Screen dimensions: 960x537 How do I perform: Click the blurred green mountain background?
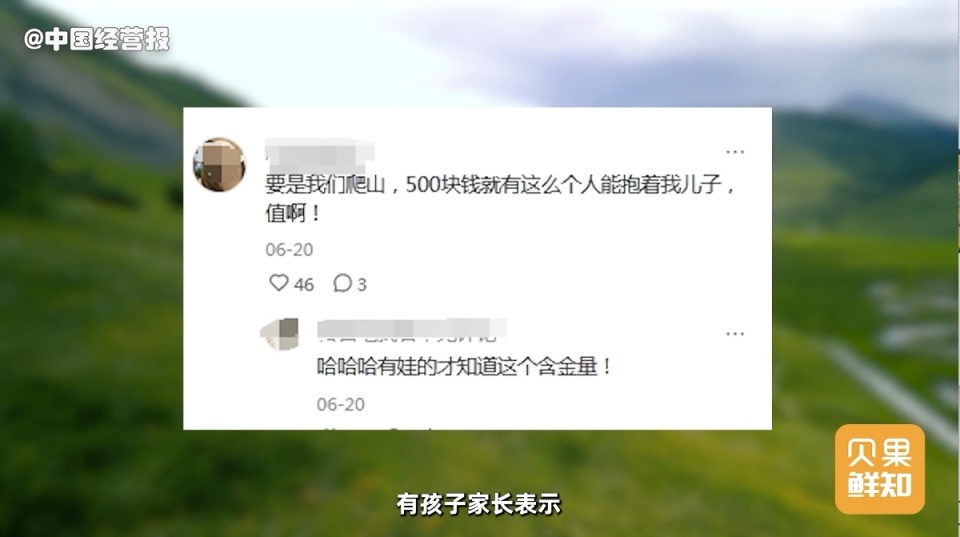click(x=92, y=306)
